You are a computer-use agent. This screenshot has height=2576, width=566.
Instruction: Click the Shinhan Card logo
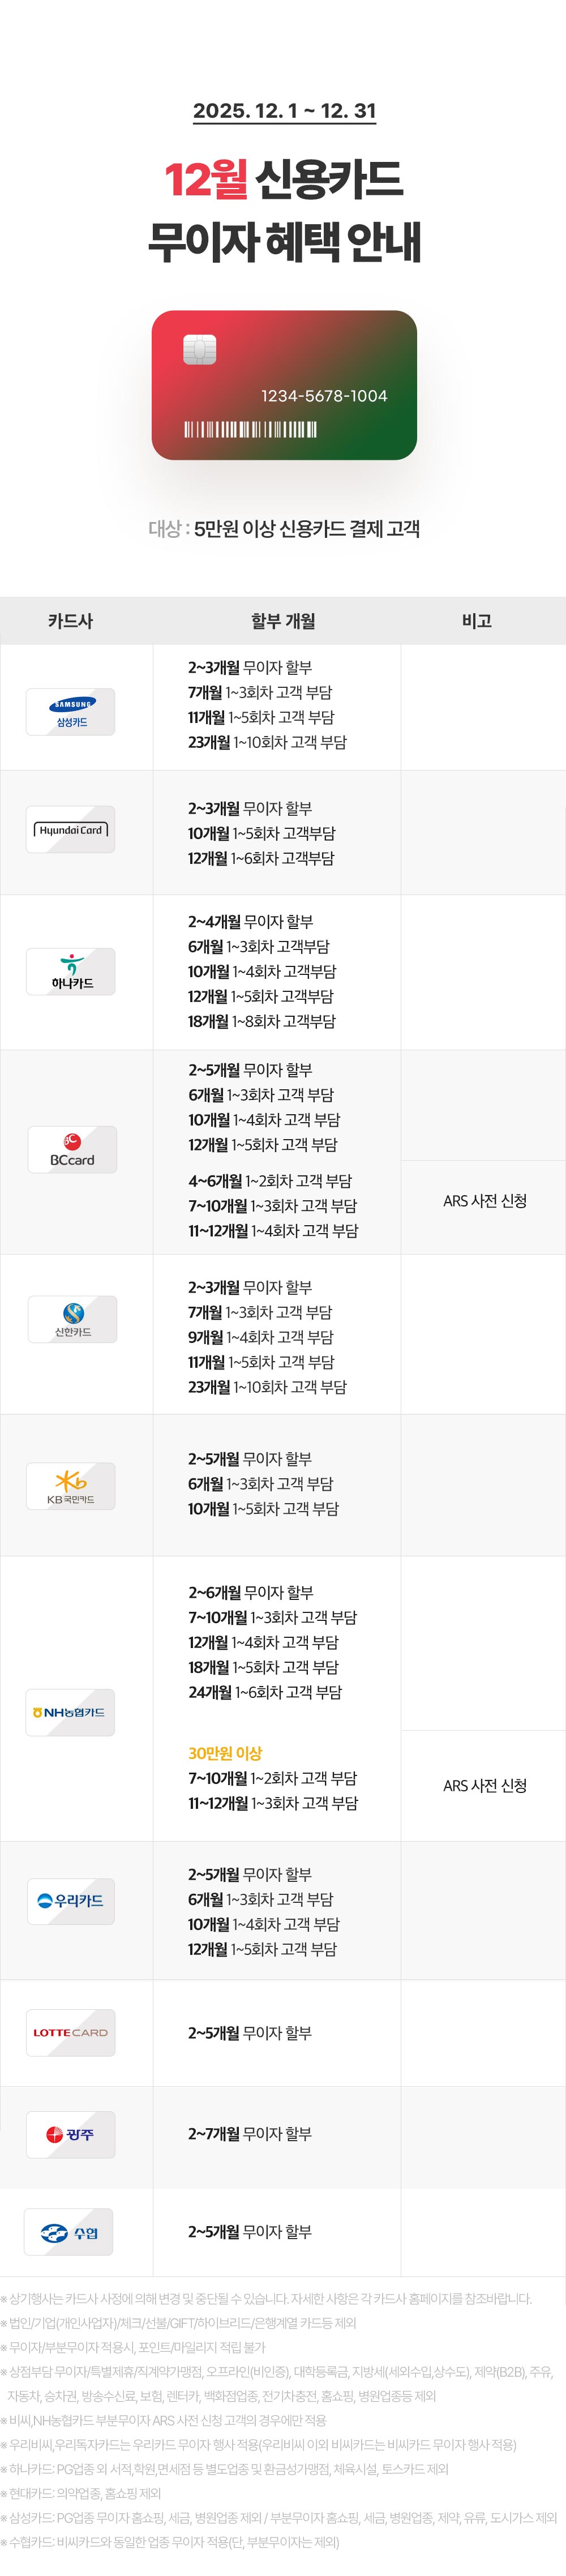tap(73, 1319)
